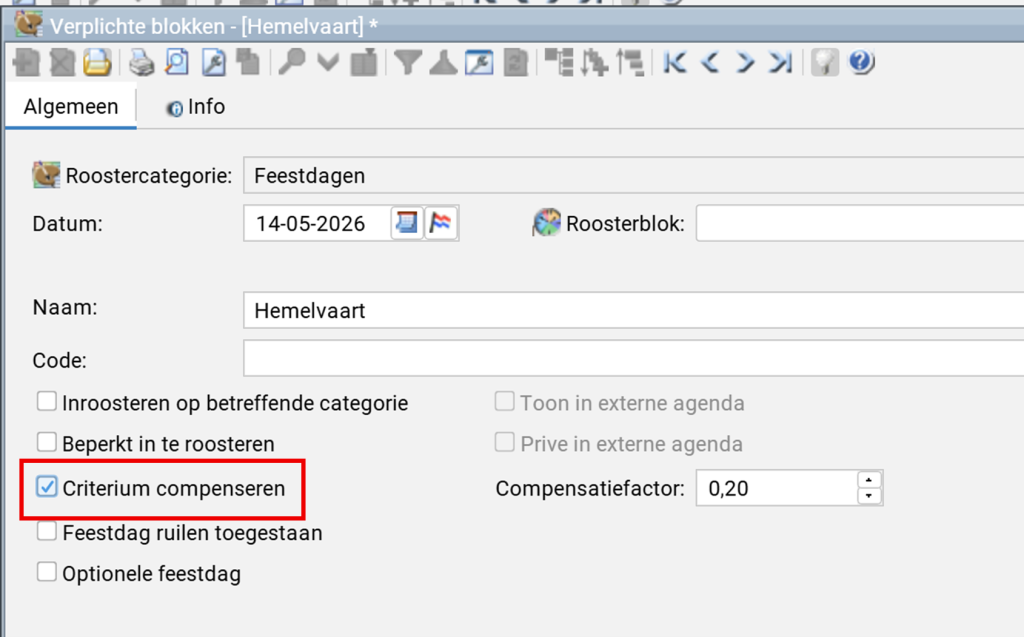
Task: Click the printer icon in the toolbar
Action: [142, 64]
